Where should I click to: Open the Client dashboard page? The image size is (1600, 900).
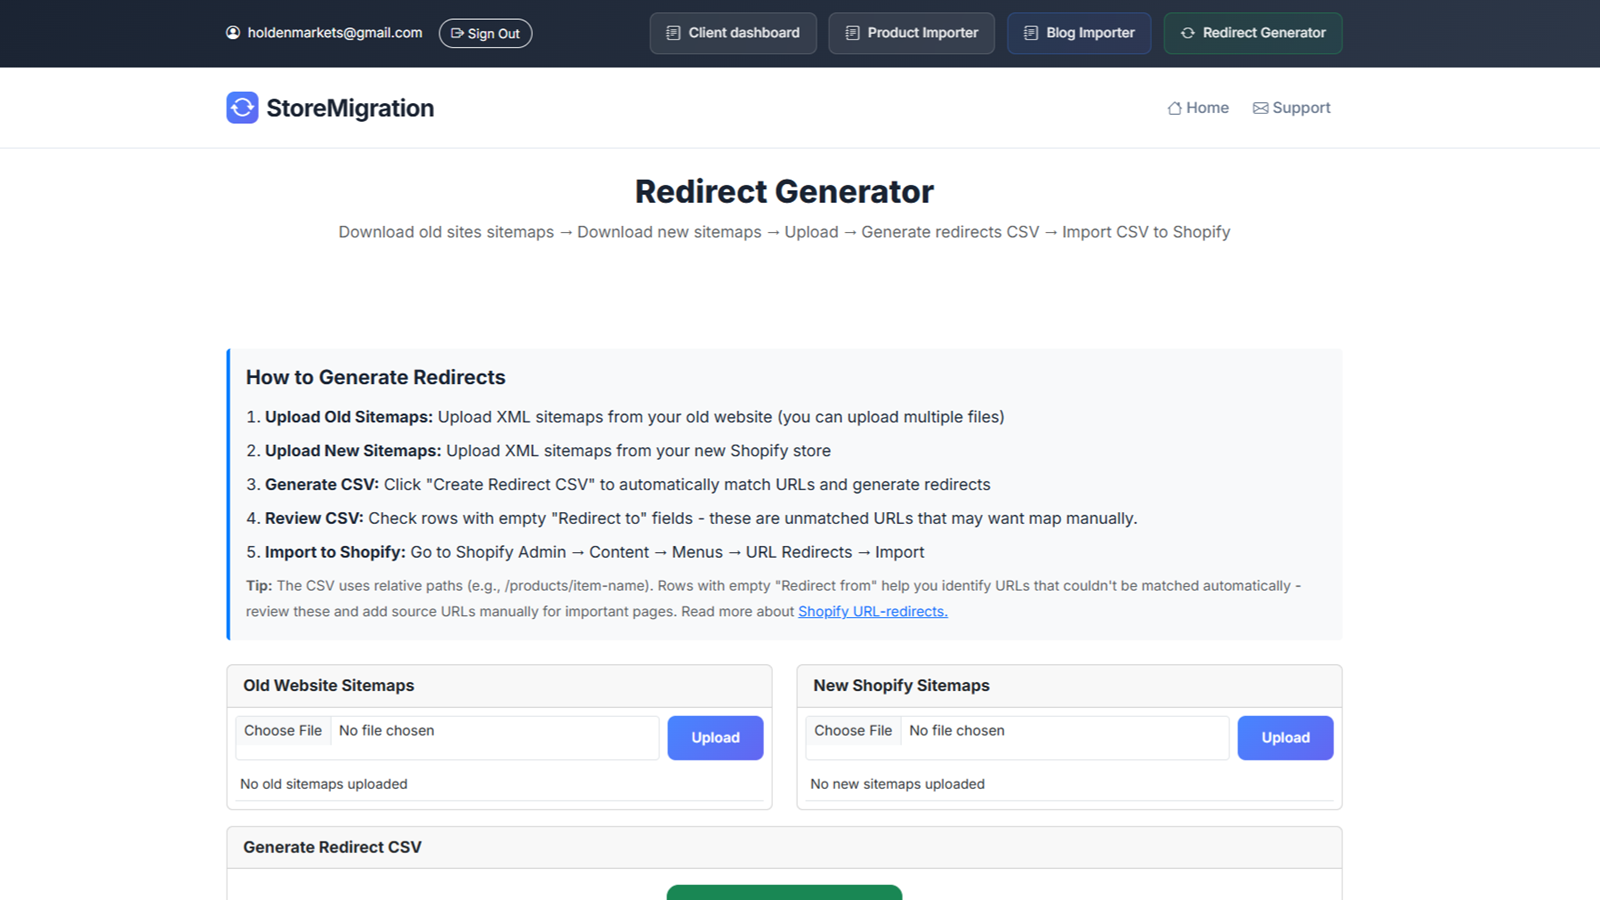tap(733, 33)
